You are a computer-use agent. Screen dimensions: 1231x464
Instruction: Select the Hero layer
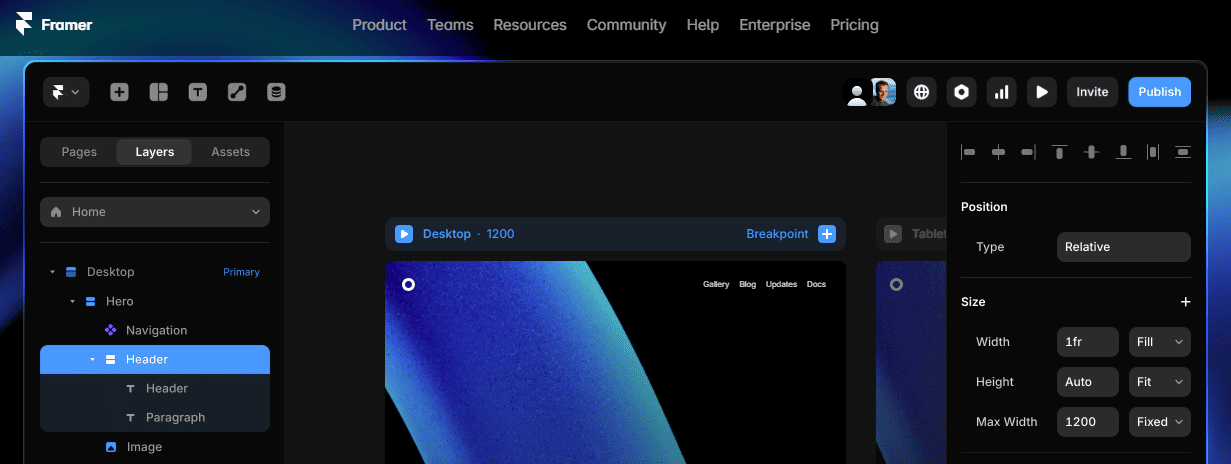coord(155,301)
